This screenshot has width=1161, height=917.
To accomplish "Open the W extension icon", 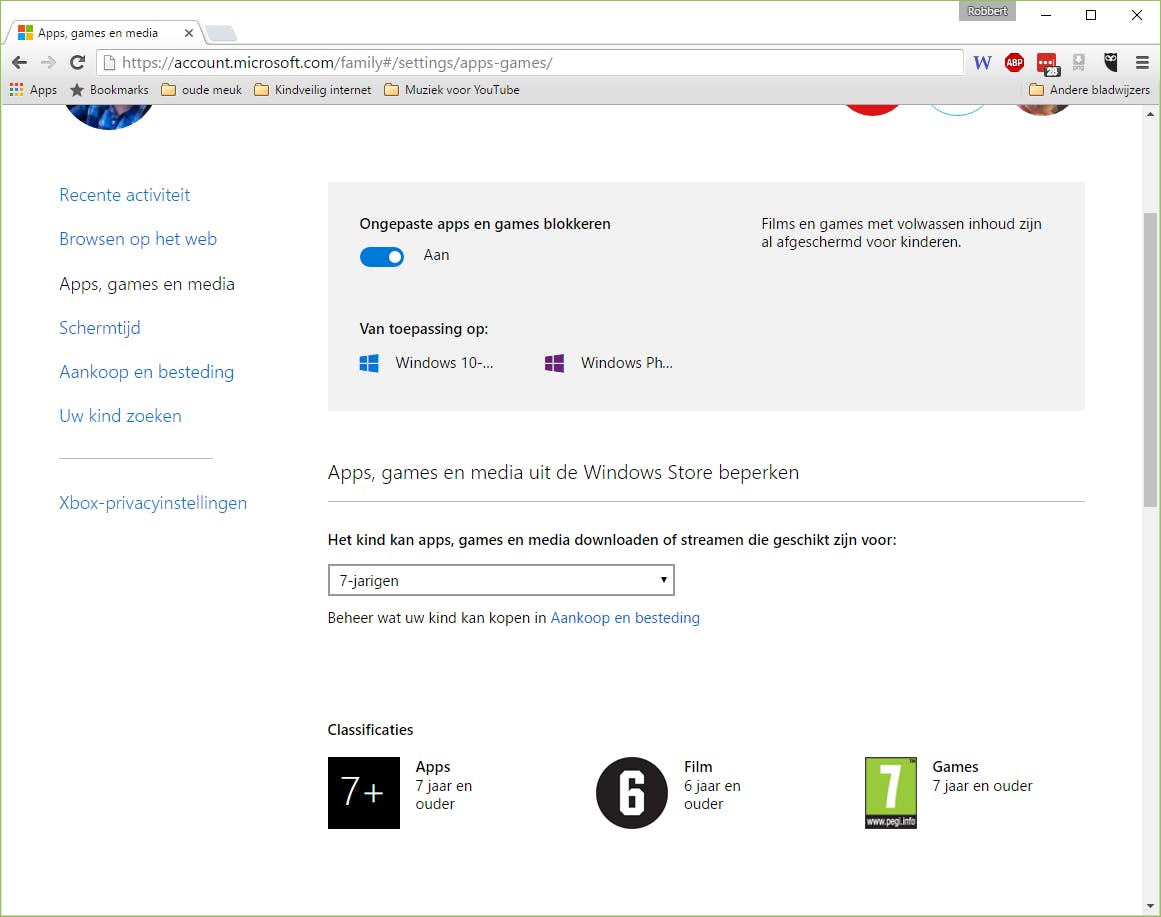I will pyautogui.click(x=982, y=63).
